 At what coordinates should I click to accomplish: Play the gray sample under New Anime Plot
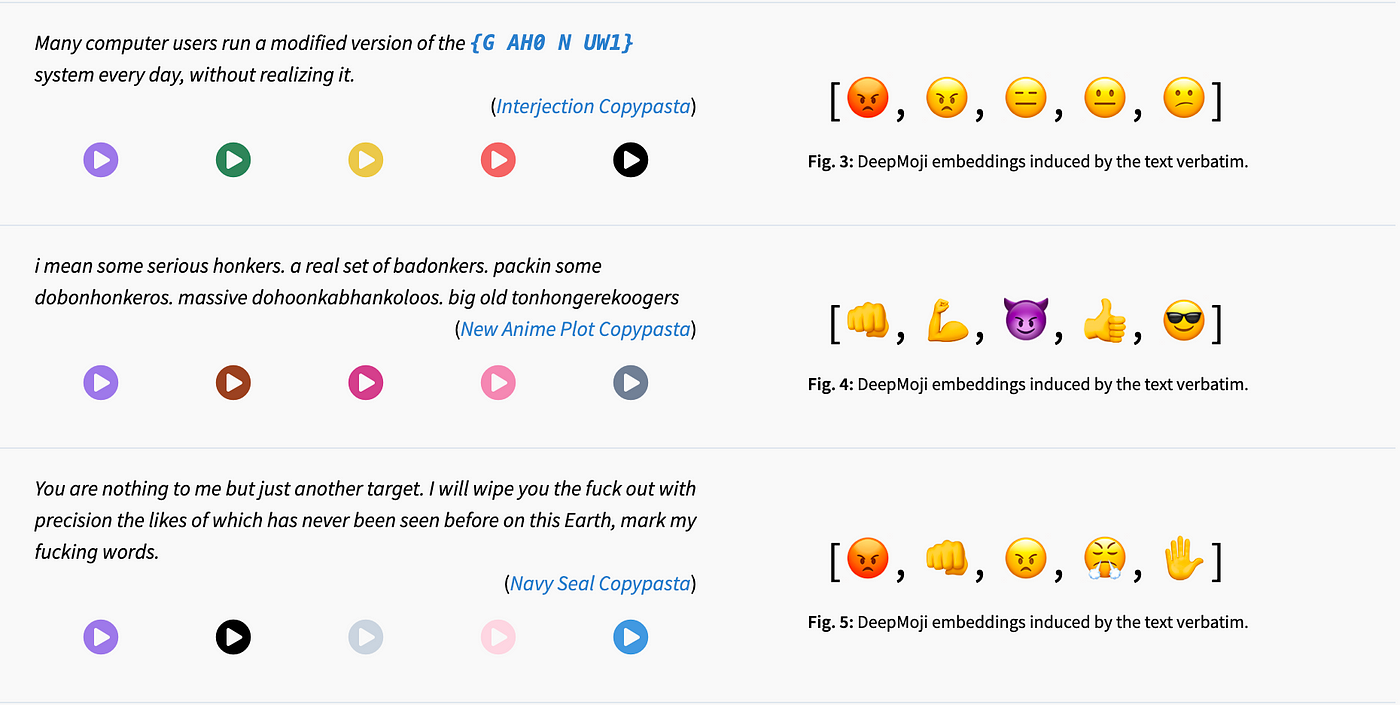630,382
